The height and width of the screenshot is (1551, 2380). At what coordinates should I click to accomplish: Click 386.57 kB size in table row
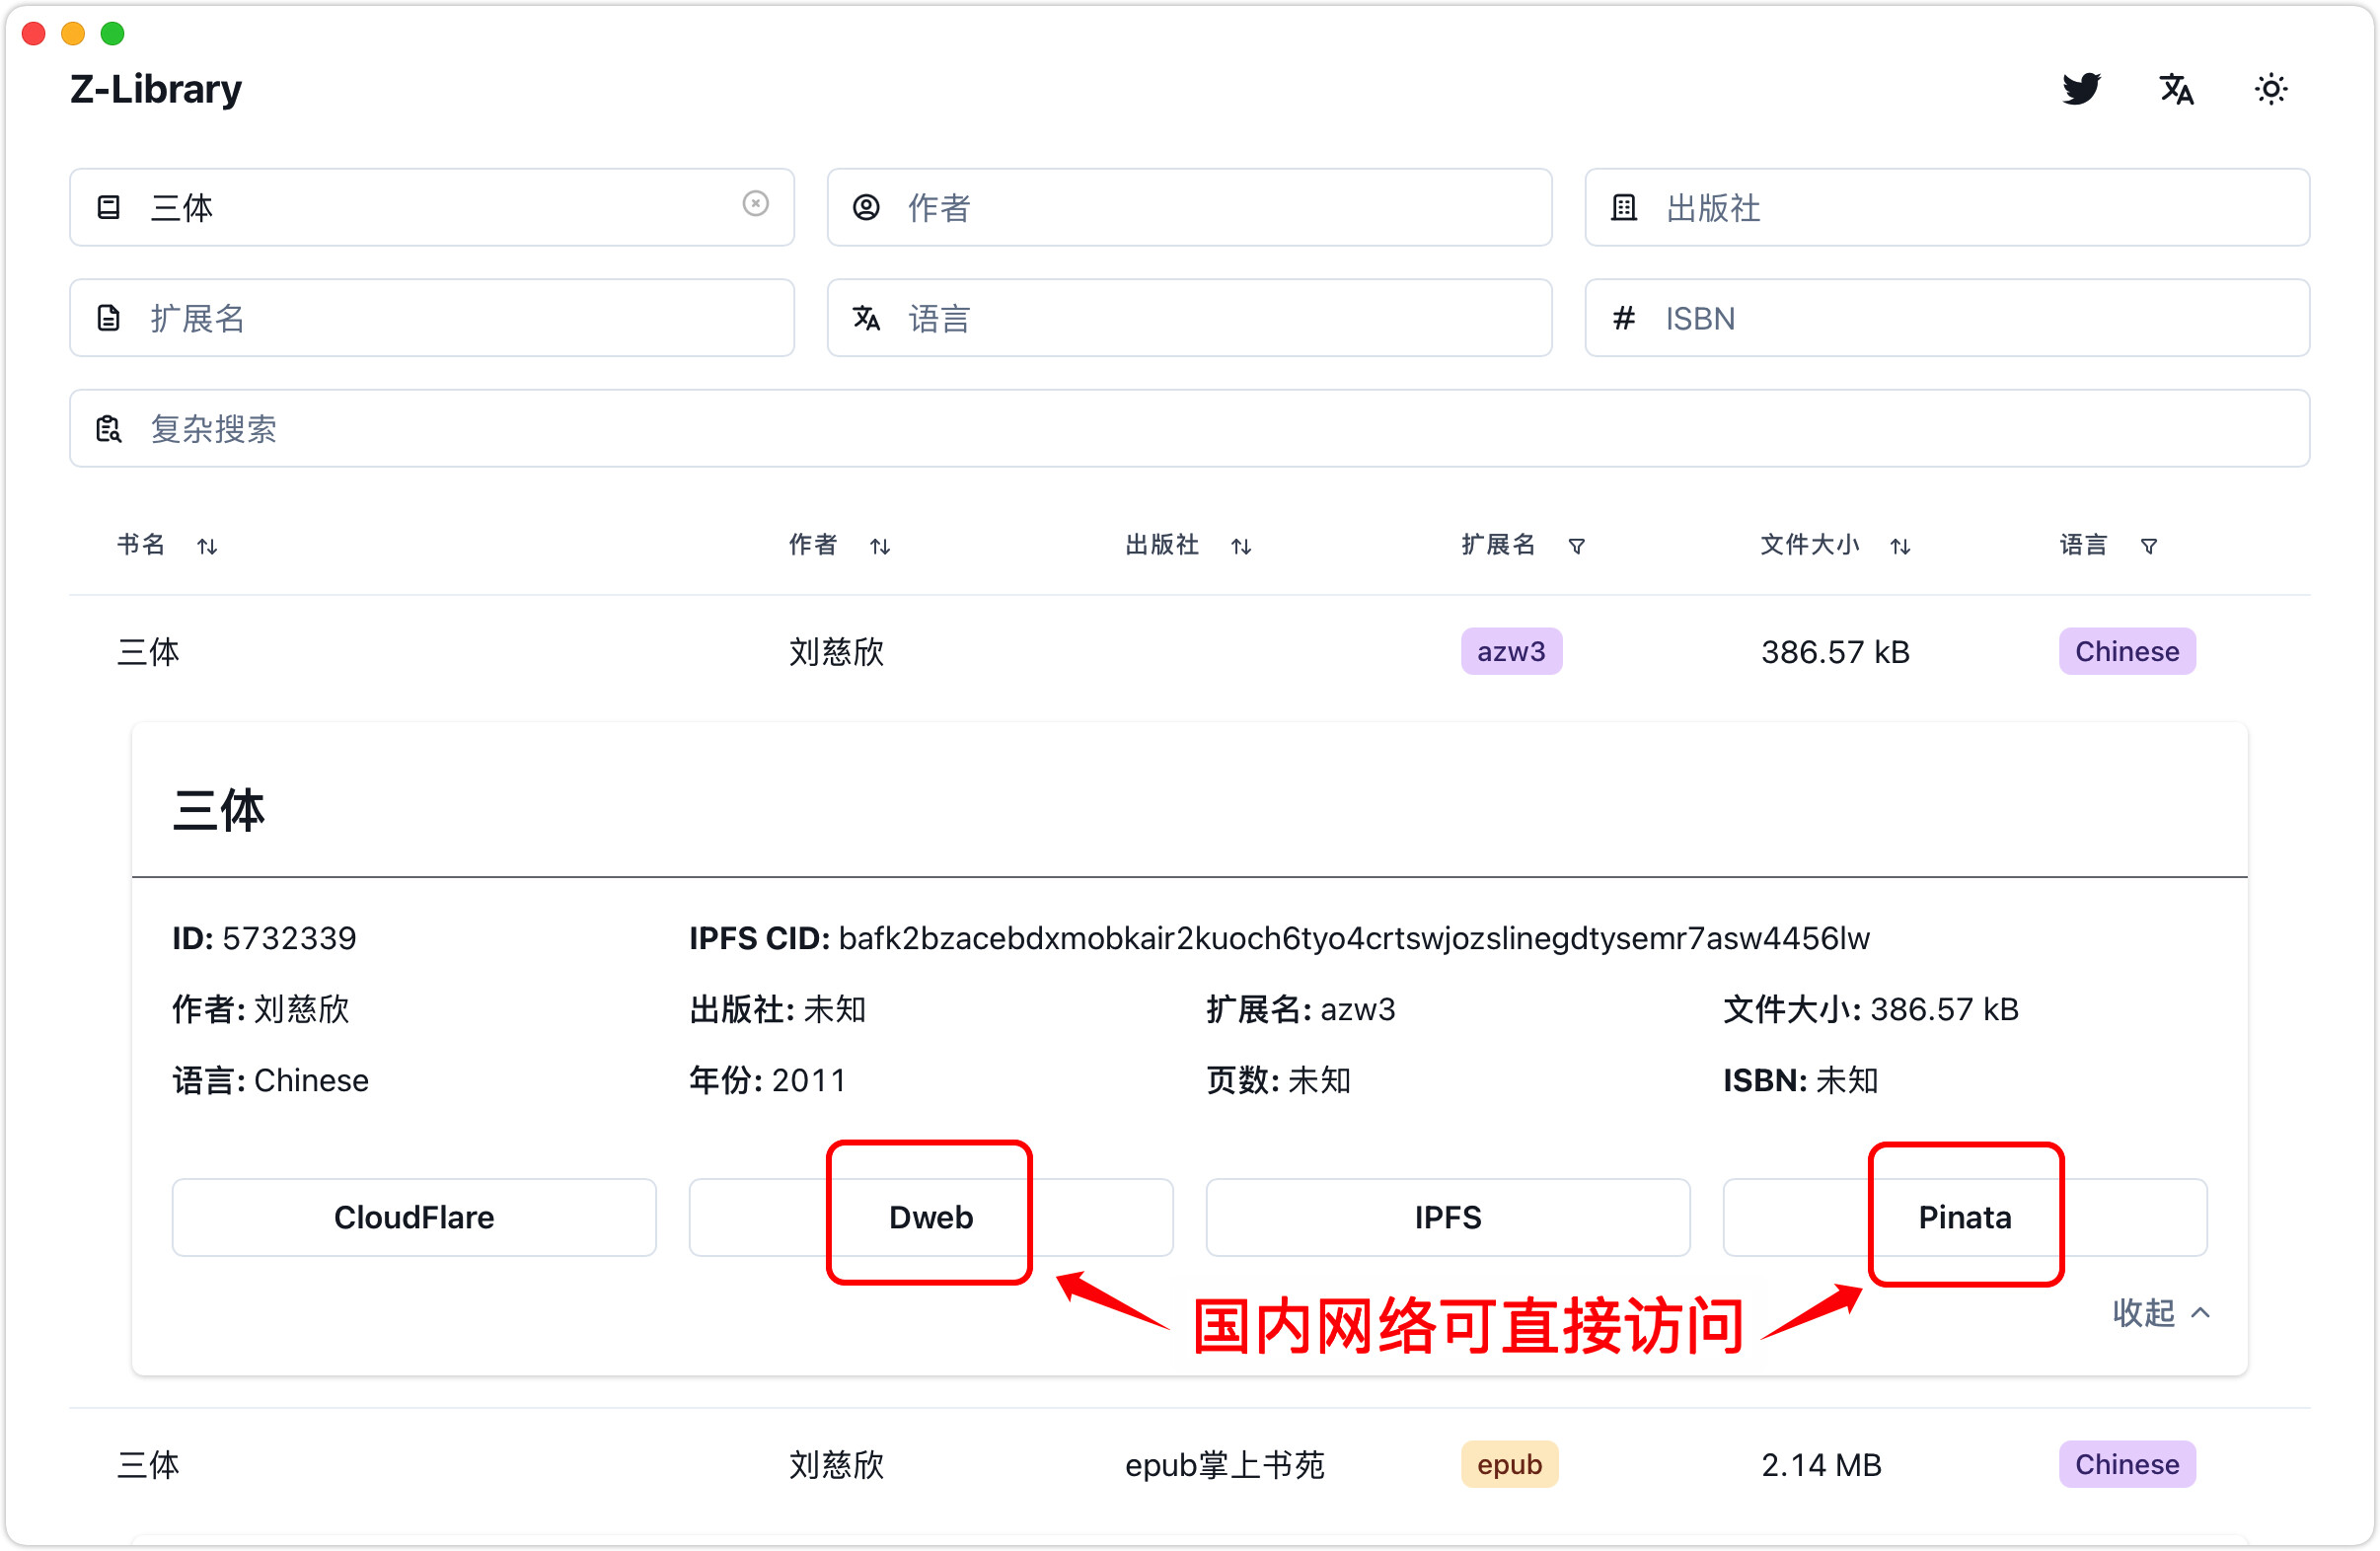tap(1835, 652)
